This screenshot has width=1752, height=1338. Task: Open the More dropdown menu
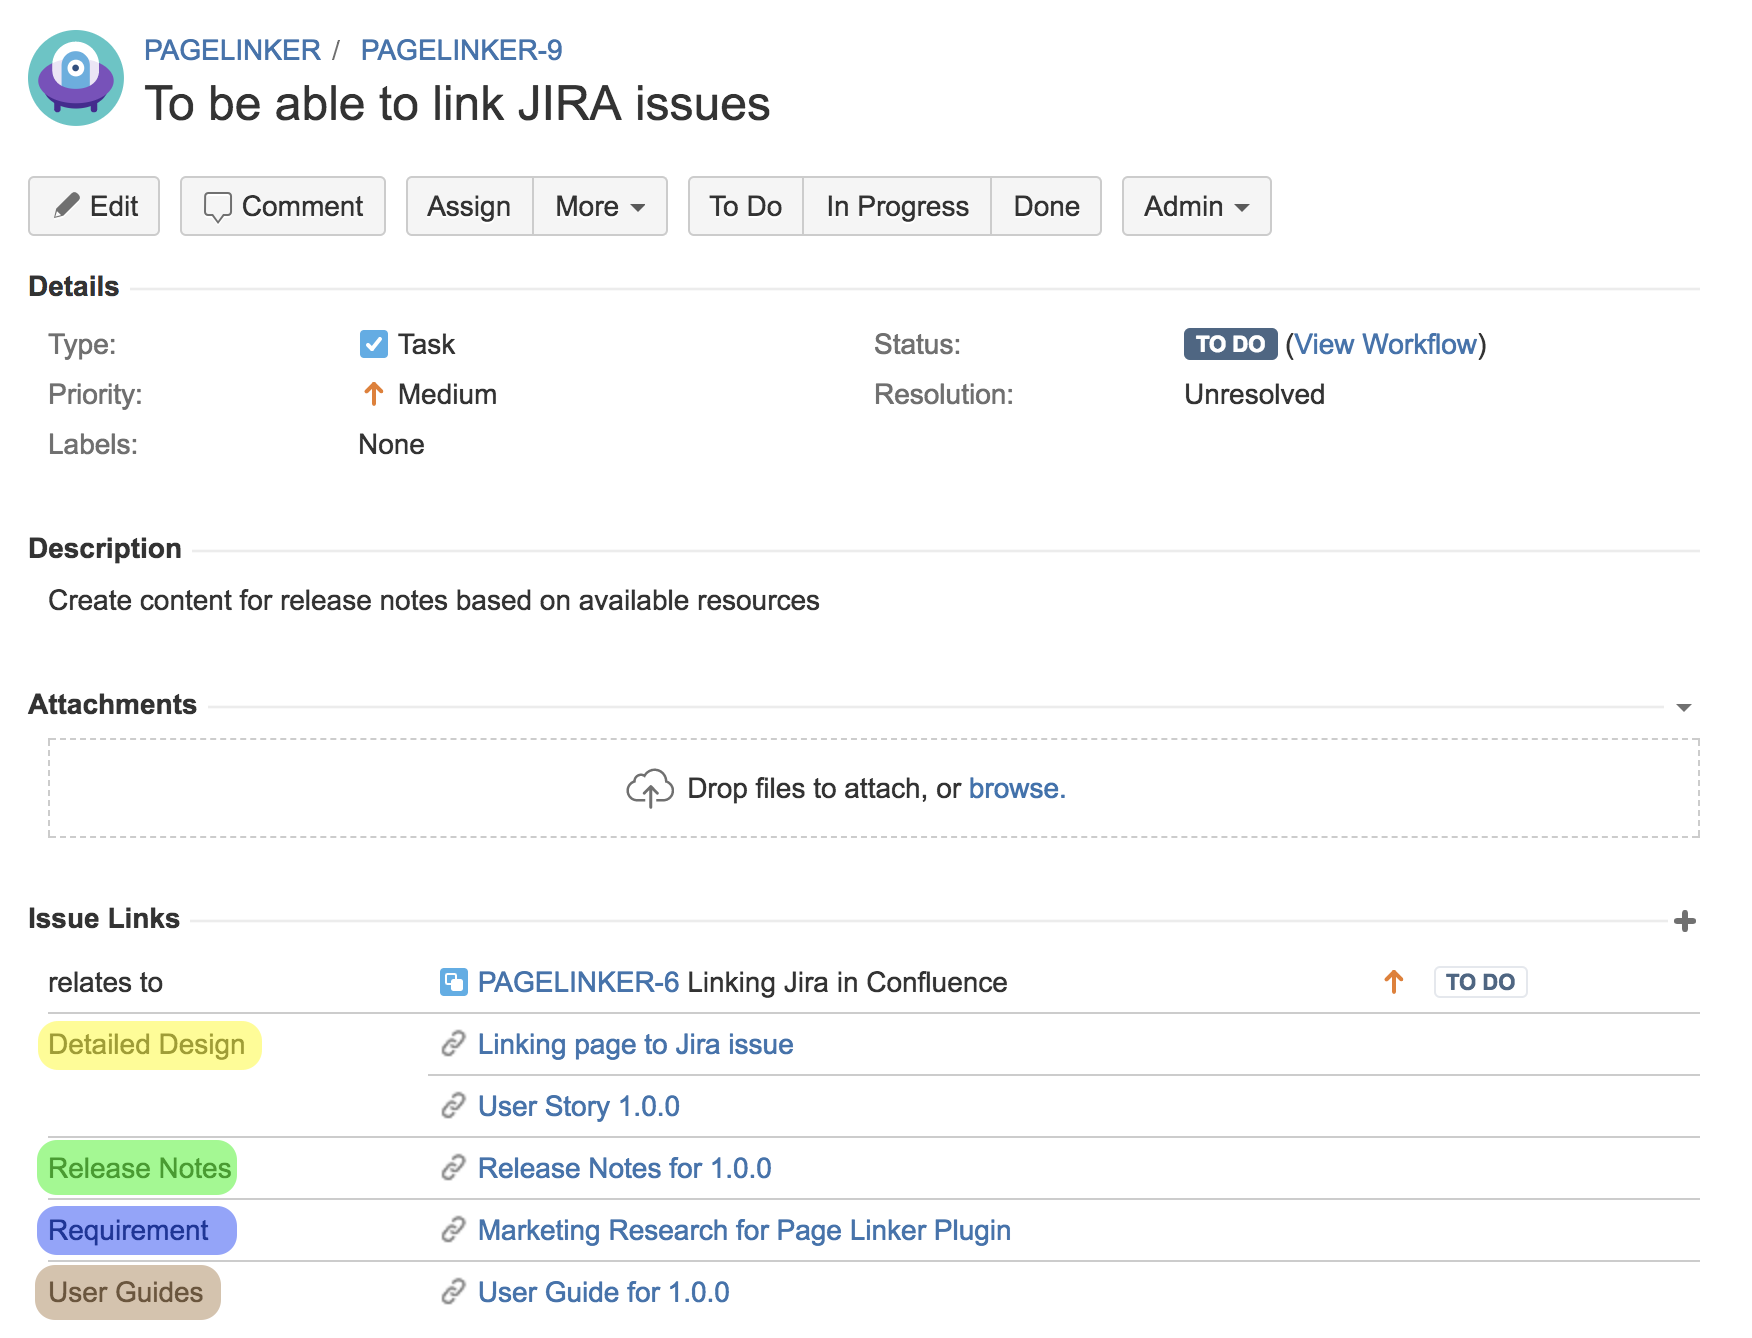point(599,206)
